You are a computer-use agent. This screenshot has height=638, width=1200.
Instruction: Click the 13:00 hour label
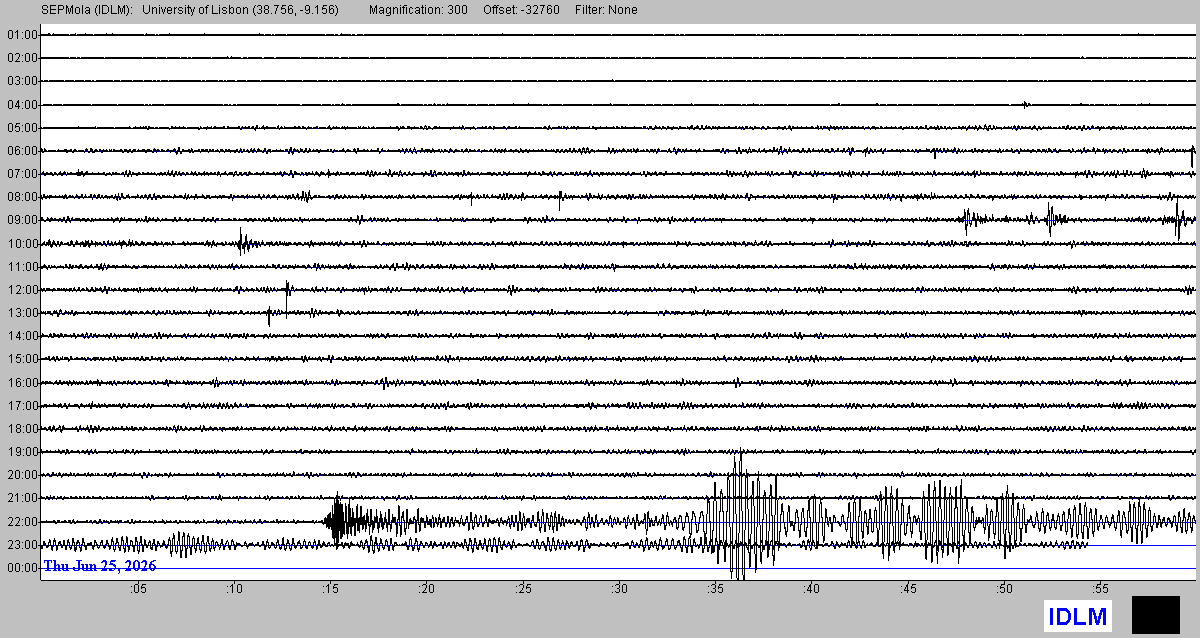[22, 313]
